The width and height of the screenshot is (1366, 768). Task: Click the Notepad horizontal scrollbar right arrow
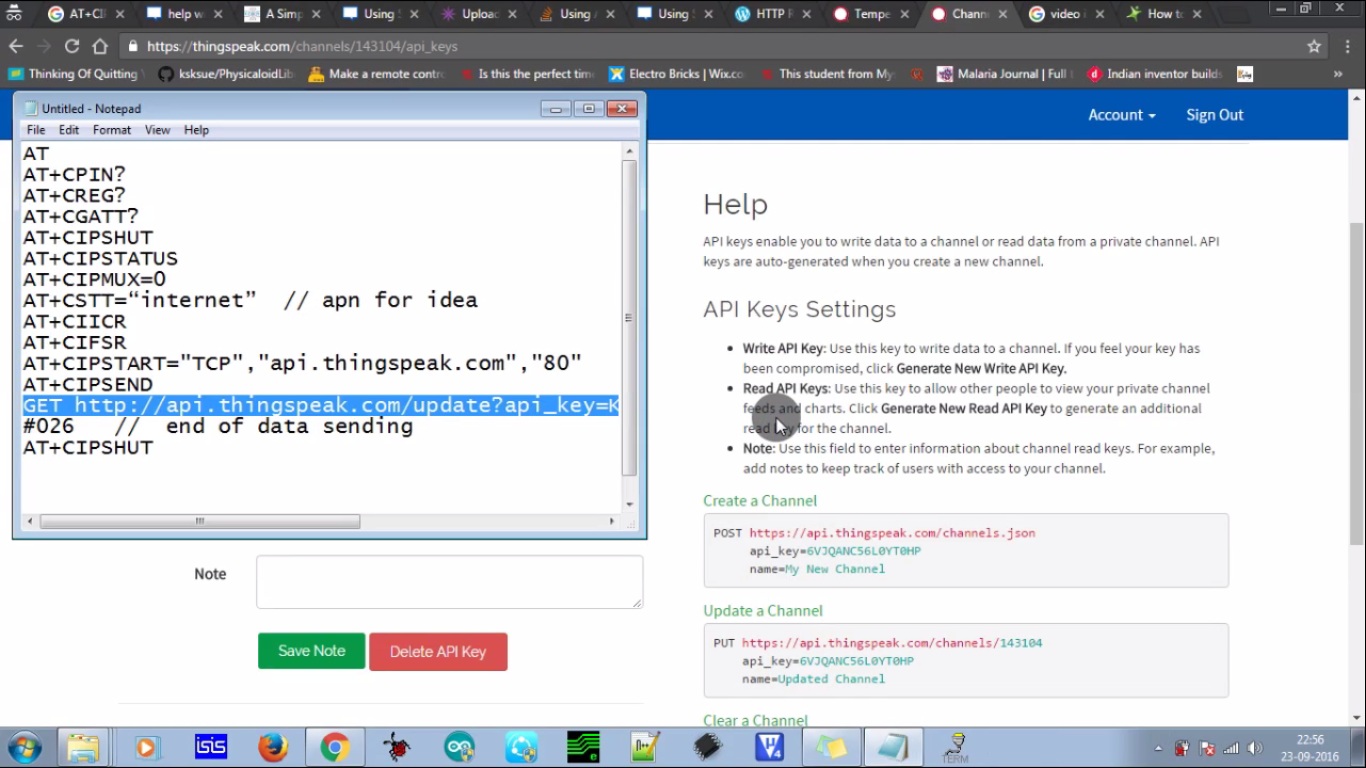(x=612, y=521)
